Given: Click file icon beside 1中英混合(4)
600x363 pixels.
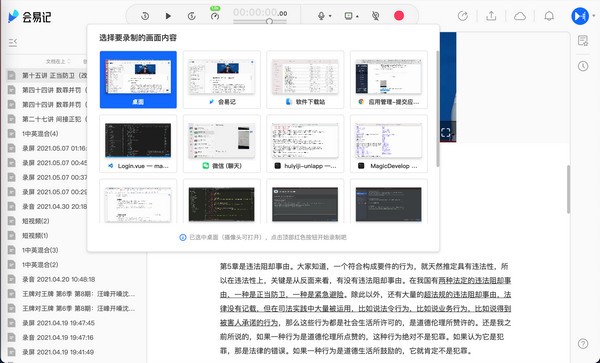Looking at the screenshot, I should [12, 133].
